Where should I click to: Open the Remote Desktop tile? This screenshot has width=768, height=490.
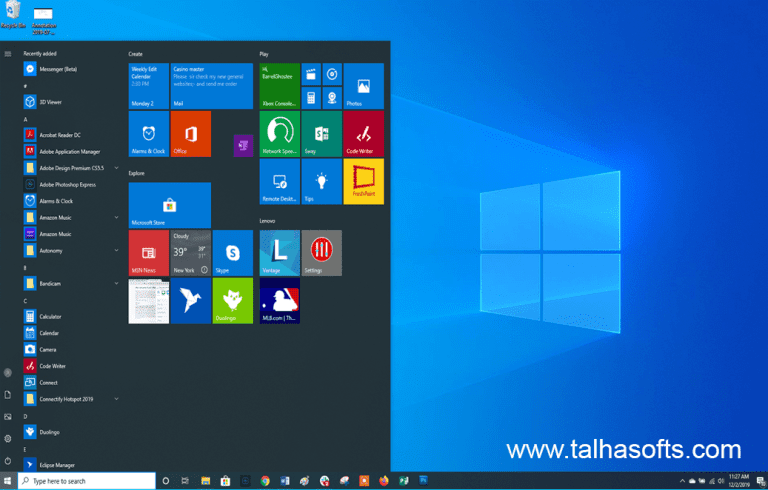[x=280, y=181]
